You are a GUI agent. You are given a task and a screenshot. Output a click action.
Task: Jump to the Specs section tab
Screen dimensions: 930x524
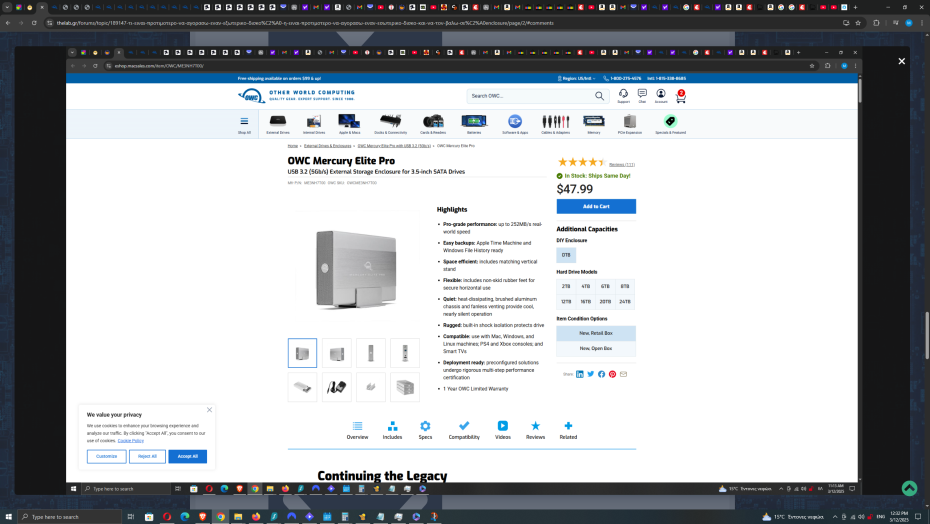click(x=425, y=430)
